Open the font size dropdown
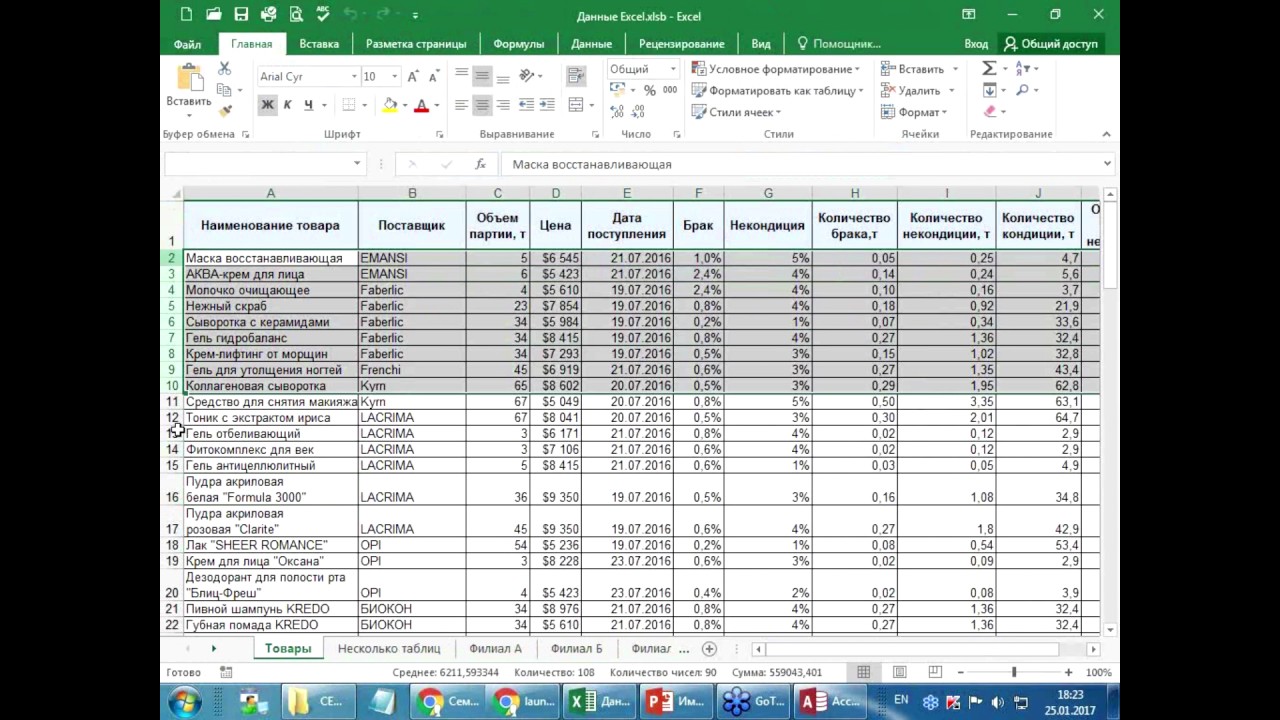 [395, 77]
